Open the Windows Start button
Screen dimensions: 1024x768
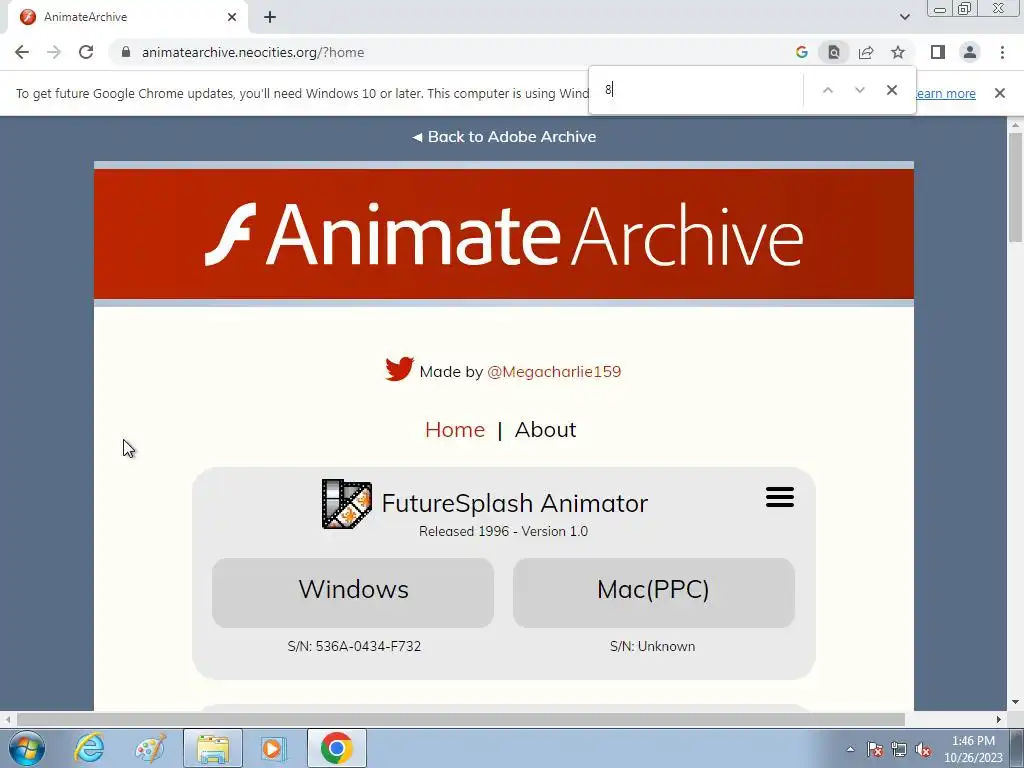[27, 748]
